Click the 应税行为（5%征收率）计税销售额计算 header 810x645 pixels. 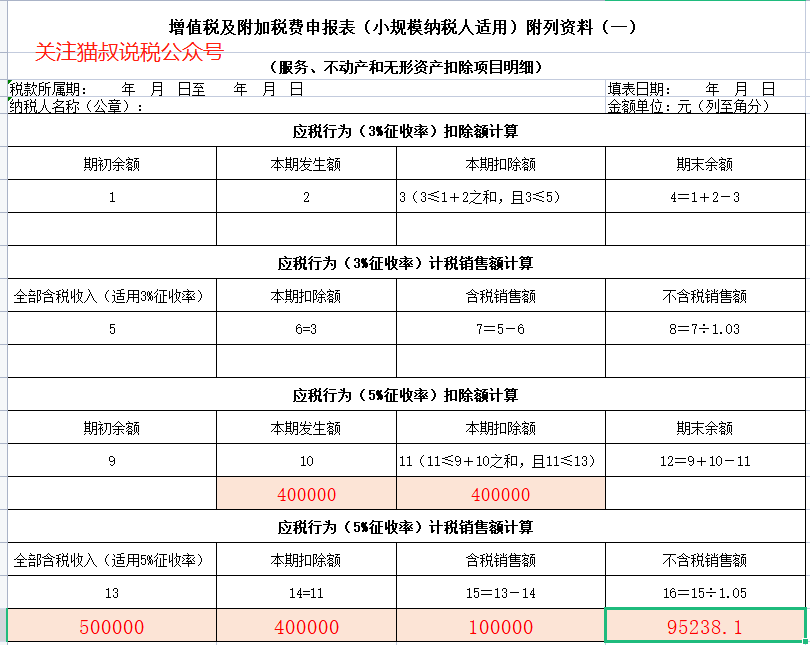(405, 527)
